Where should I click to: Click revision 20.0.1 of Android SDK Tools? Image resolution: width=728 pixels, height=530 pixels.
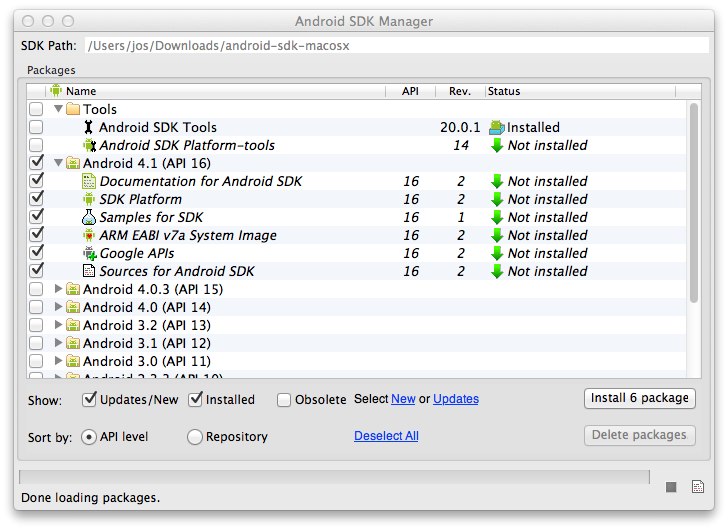point(460,127)
